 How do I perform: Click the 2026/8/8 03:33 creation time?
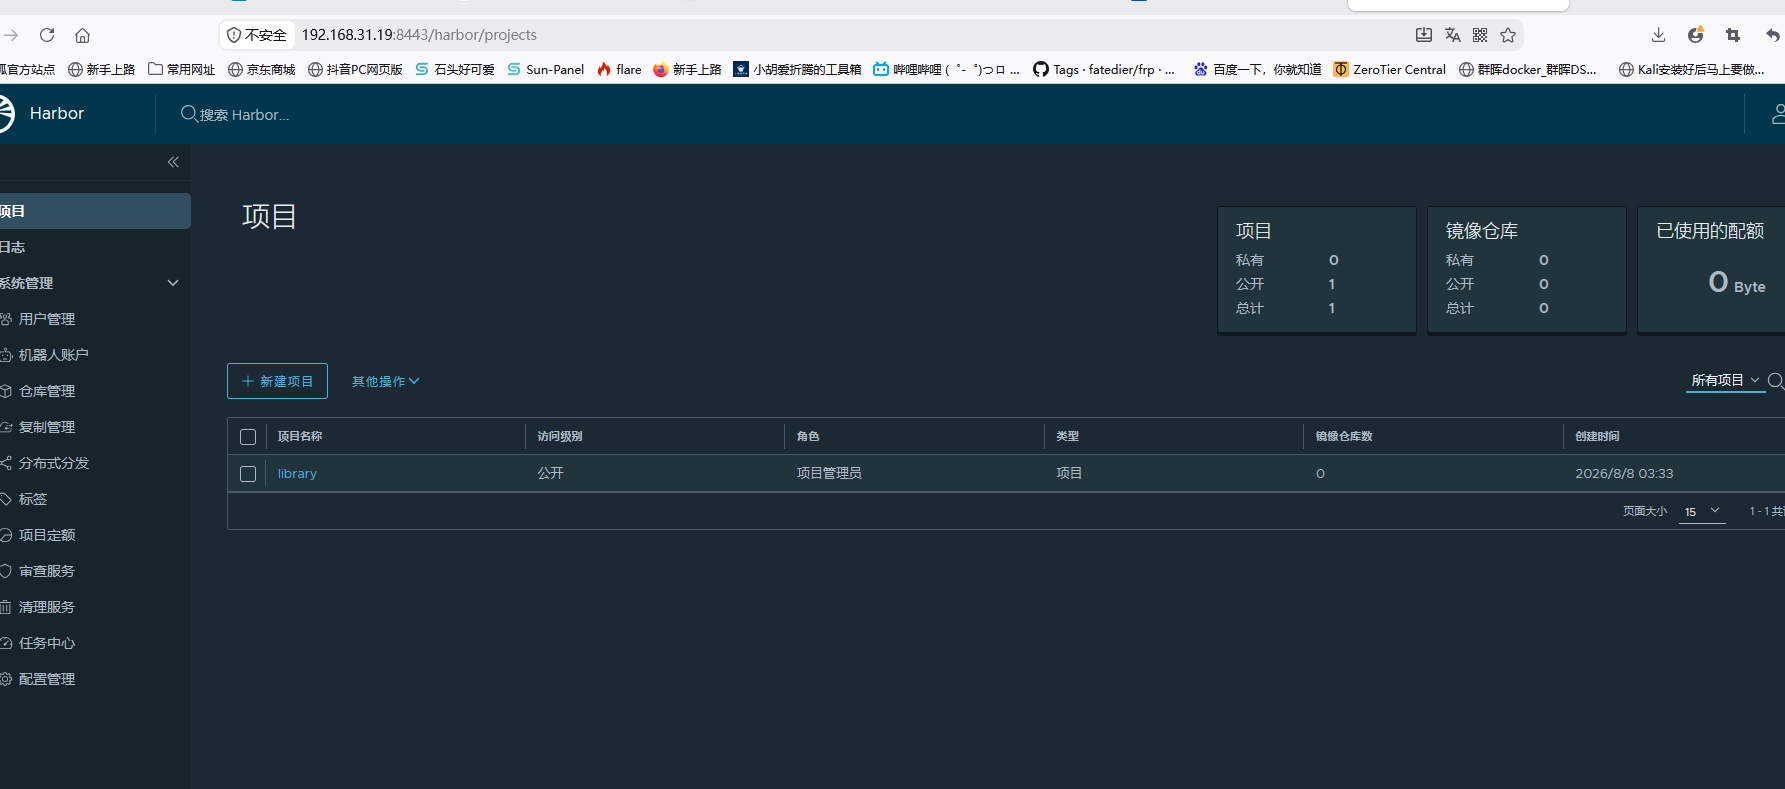pyautogui.click(x=1624, y=473)
